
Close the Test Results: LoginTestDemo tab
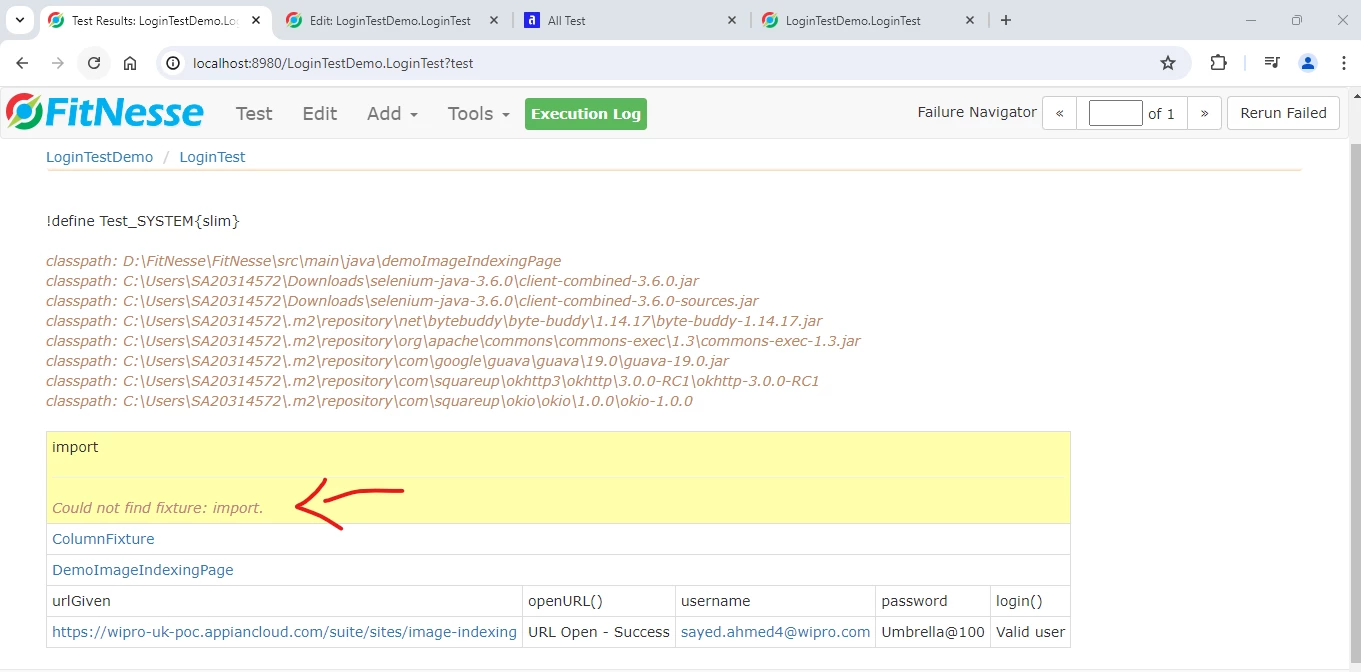point(258,20)
